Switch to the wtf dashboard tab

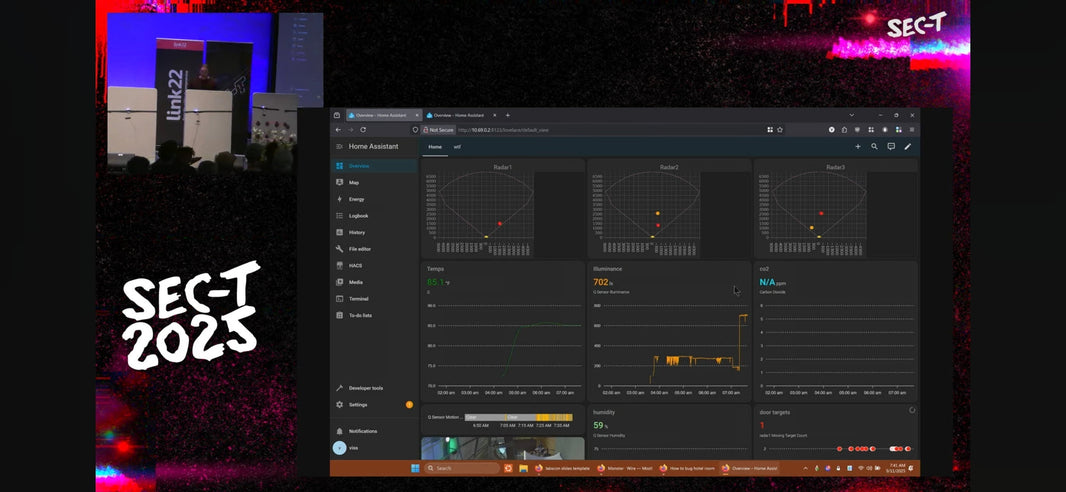click(457, 147)
